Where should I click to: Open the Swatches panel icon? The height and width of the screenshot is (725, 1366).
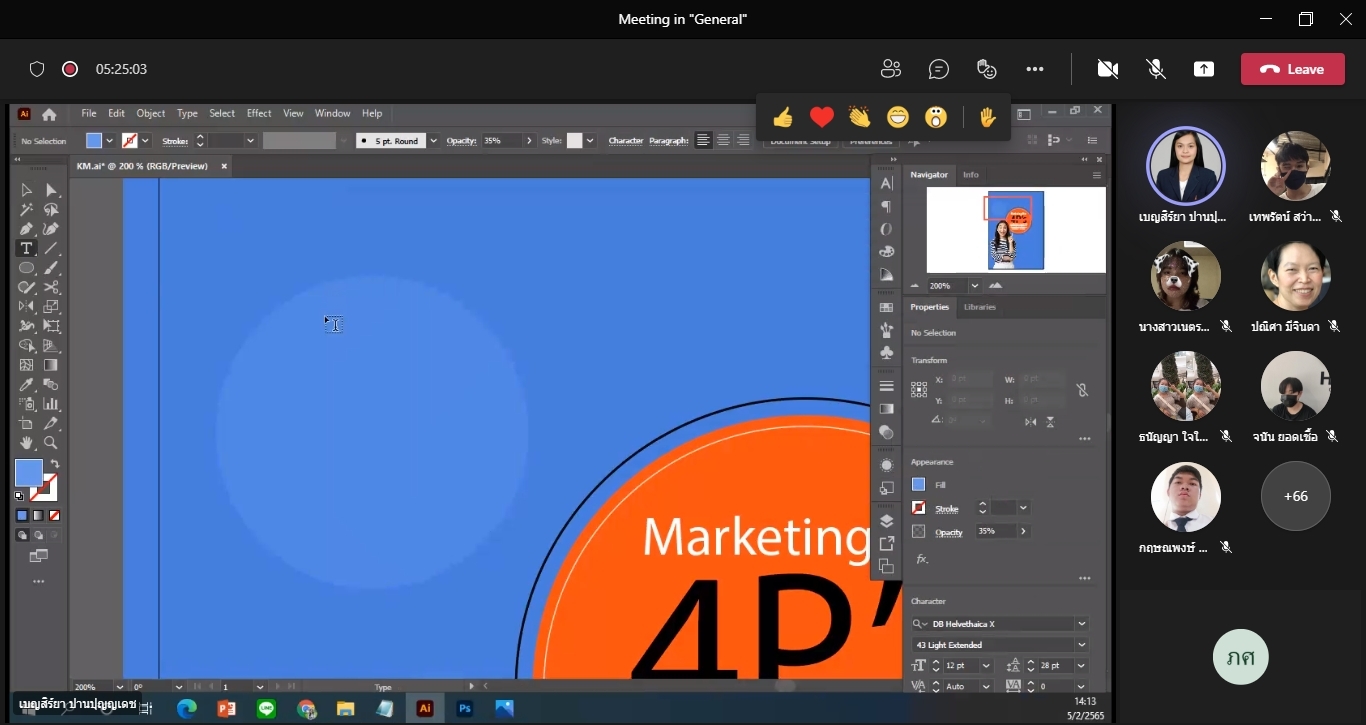(x=886, y=307)
